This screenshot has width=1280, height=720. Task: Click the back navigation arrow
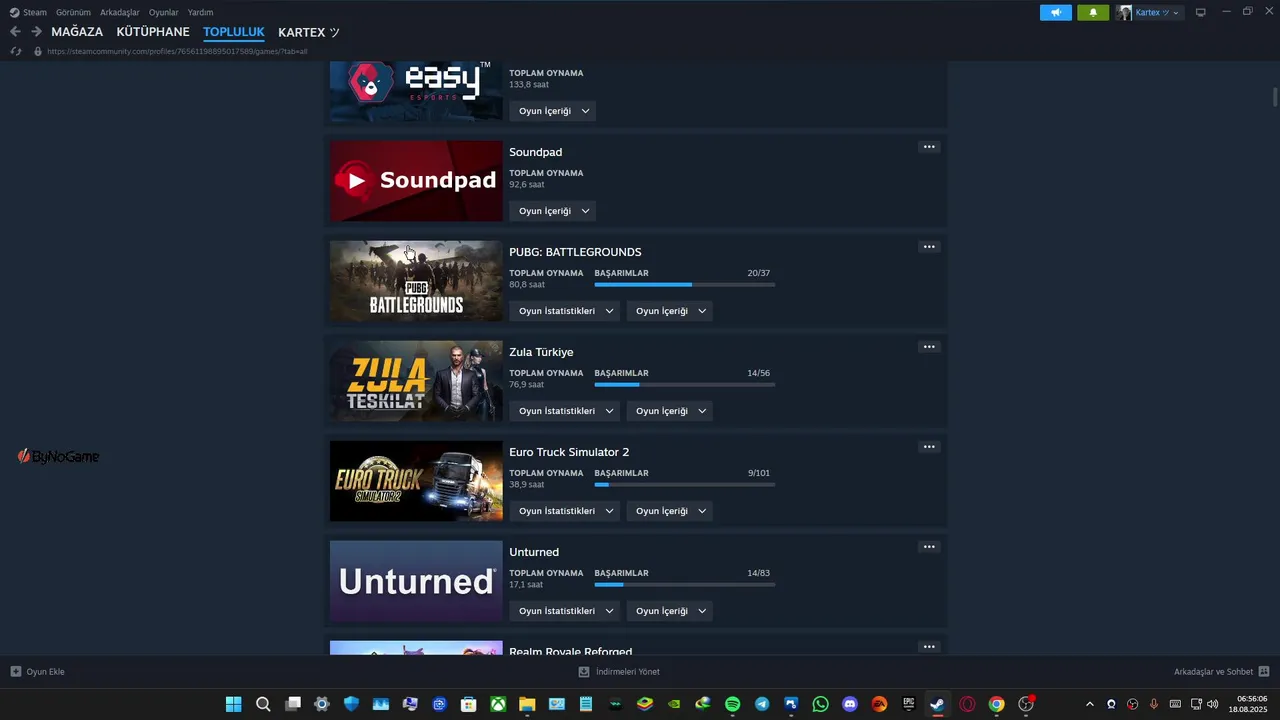click(x=15, y=32)
